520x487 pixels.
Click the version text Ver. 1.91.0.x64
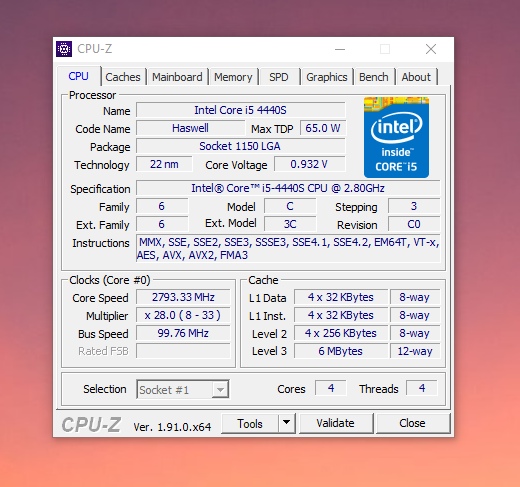pos(172,427)
